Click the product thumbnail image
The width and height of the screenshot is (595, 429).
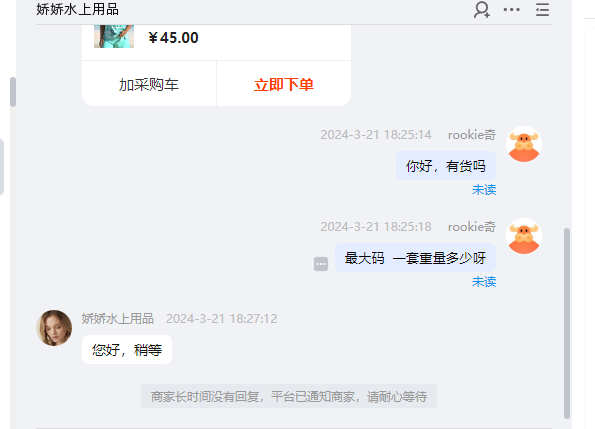(x=114, y=36)
